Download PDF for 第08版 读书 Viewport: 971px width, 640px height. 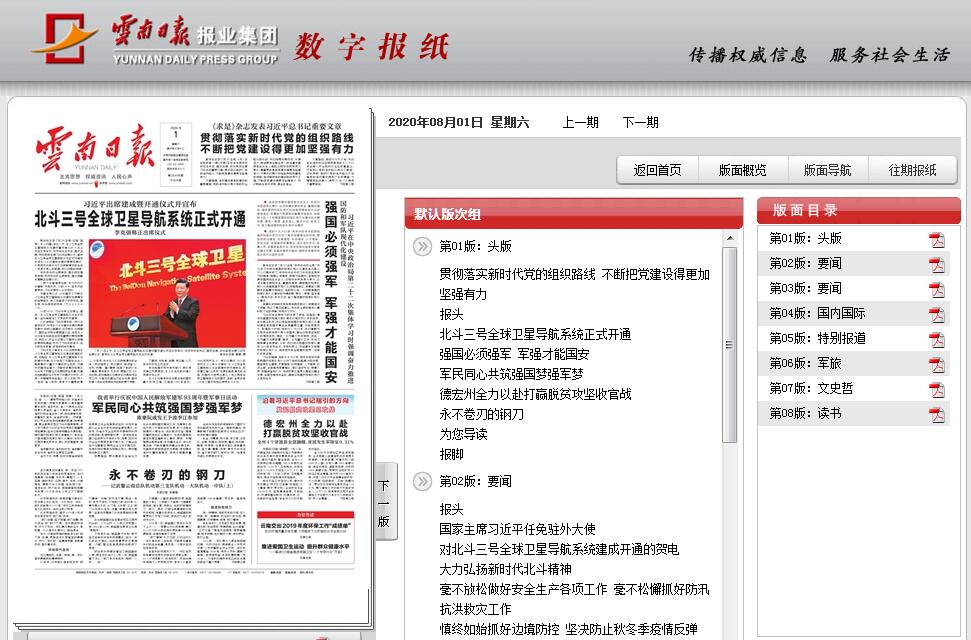(x=936, y=414)
